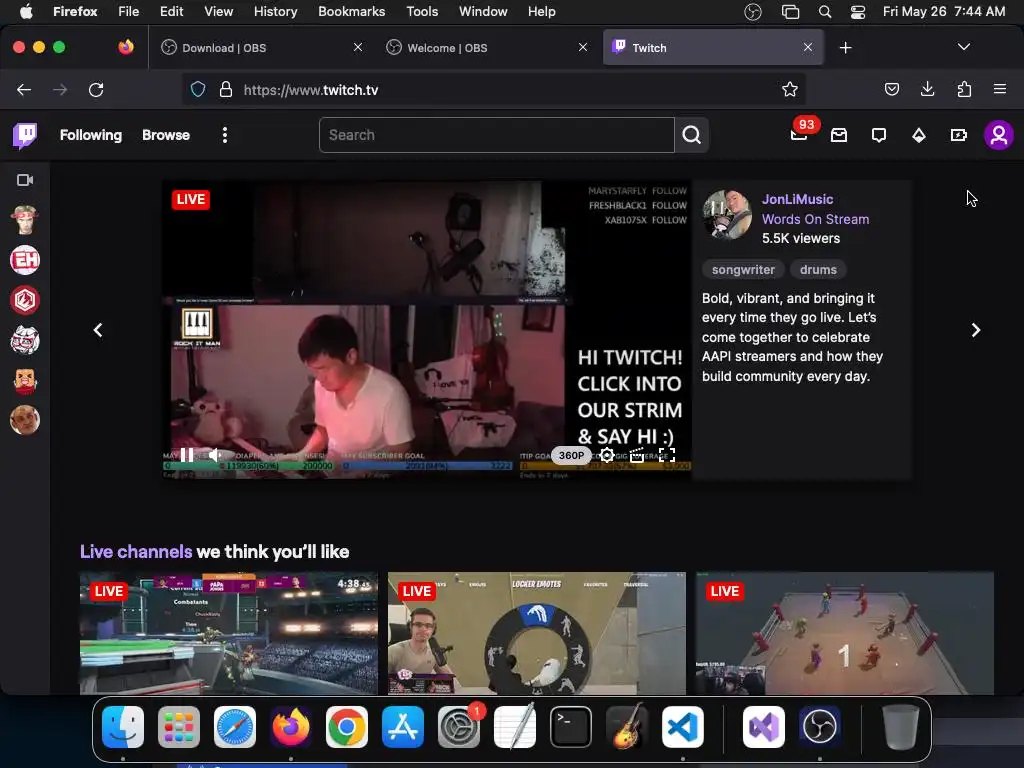The height and width of the screenshot is (768, 1024).
Task: Open the Firefox Pocket save icon
Action: 891,89
